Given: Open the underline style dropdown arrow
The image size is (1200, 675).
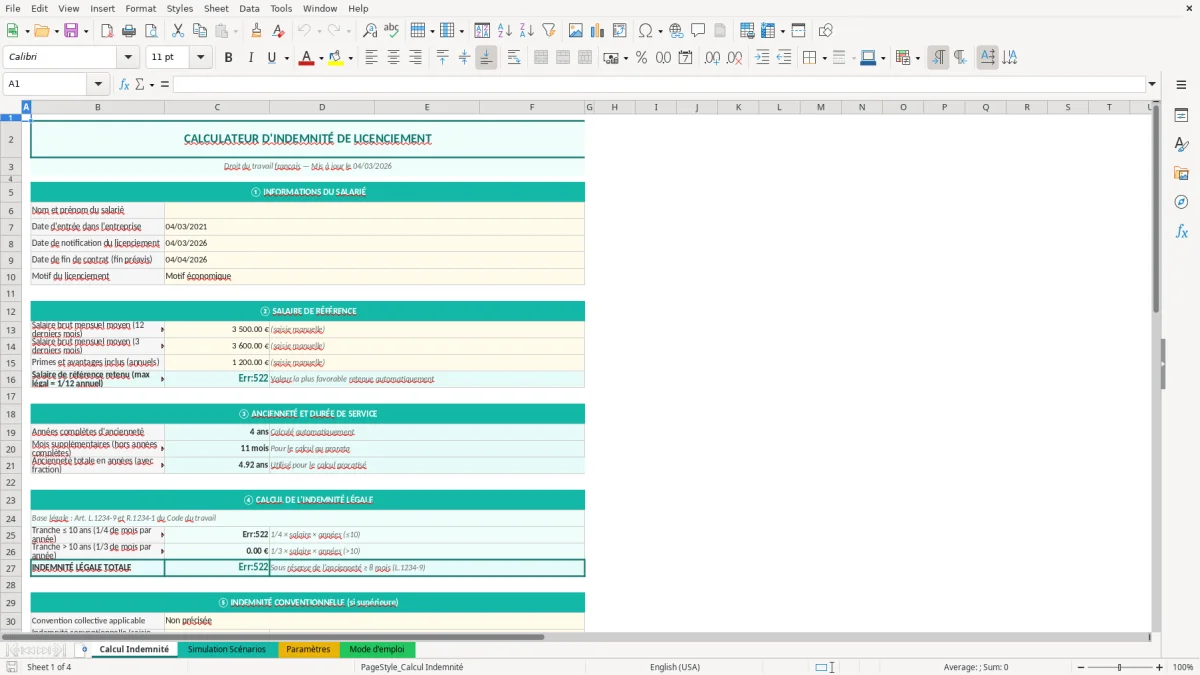Looking at the screenshot, I should coord(287,58).
